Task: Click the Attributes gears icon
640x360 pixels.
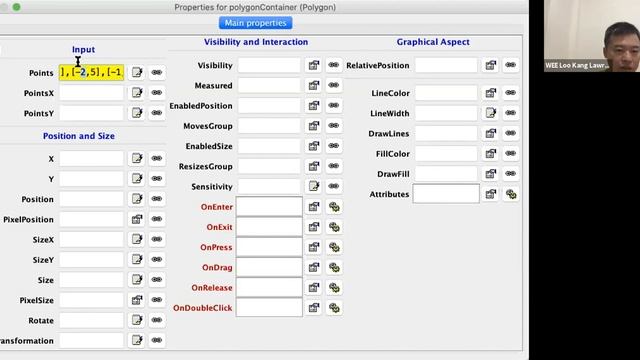Action: point(511,194)
